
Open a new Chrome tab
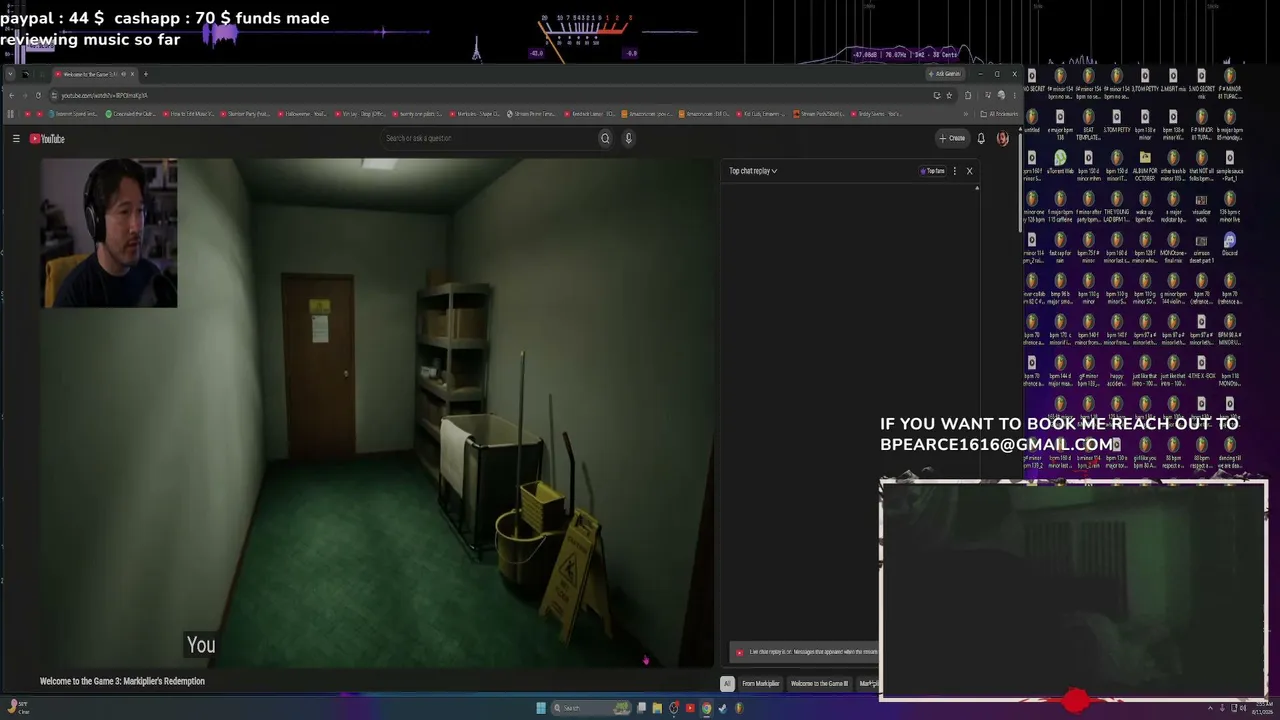coord(145,74)
